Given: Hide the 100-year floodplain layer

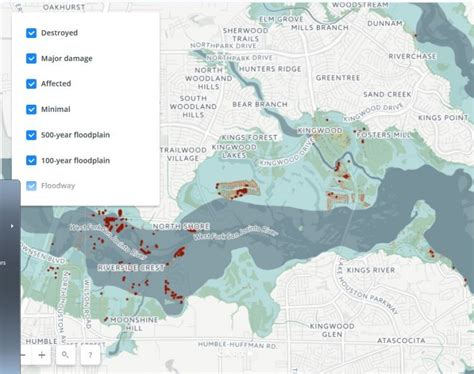Looking at the screenshot, I should pos(31,160).
